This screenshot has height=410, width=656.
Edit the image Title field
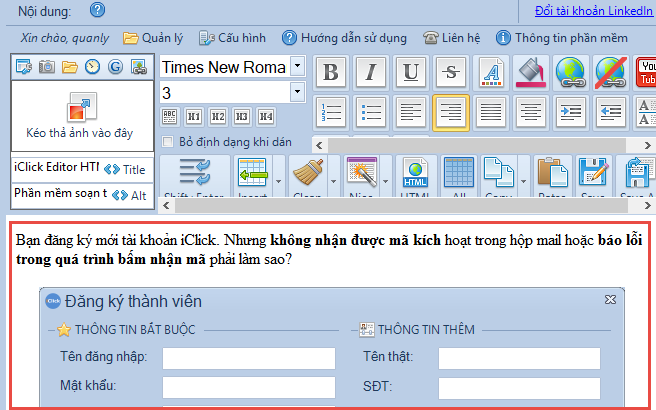[x=56, y=167]
